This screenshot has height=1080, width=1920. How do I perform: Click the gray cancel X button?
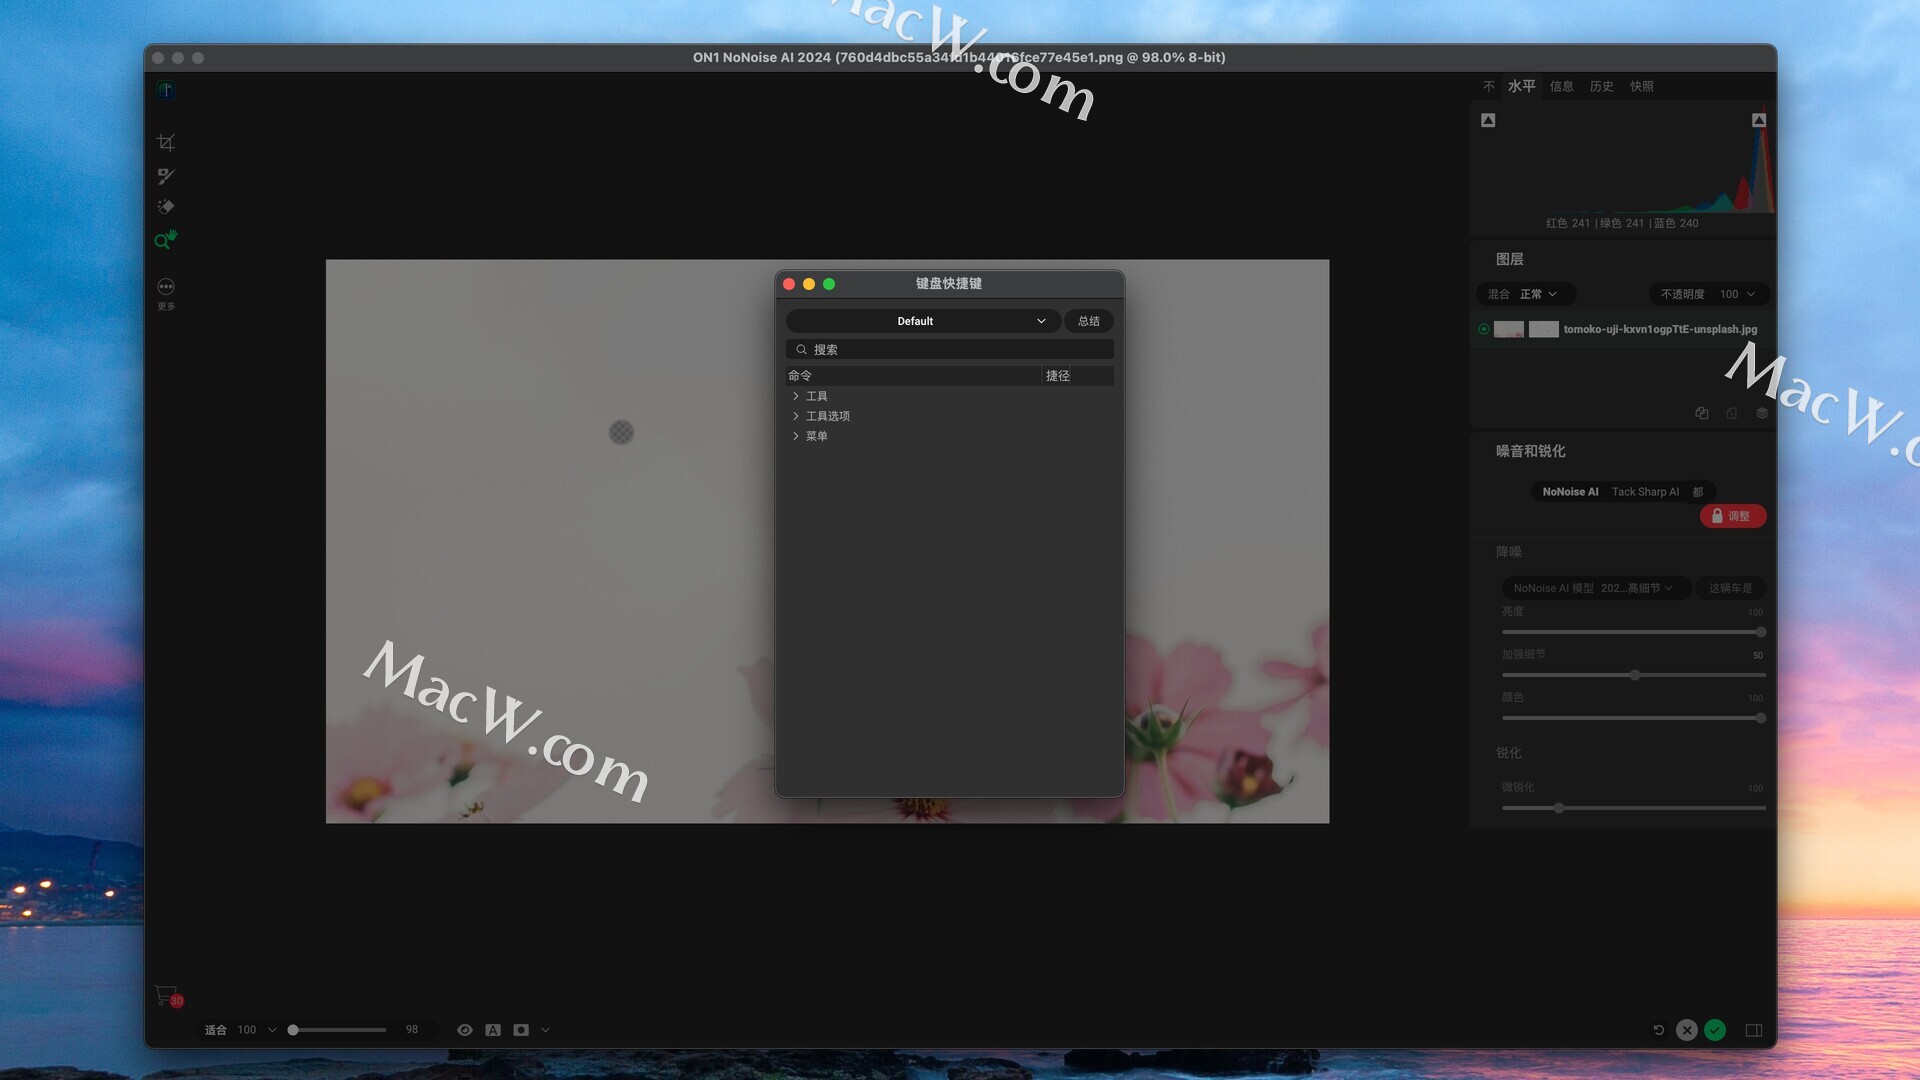(x=1687, y=1030)
